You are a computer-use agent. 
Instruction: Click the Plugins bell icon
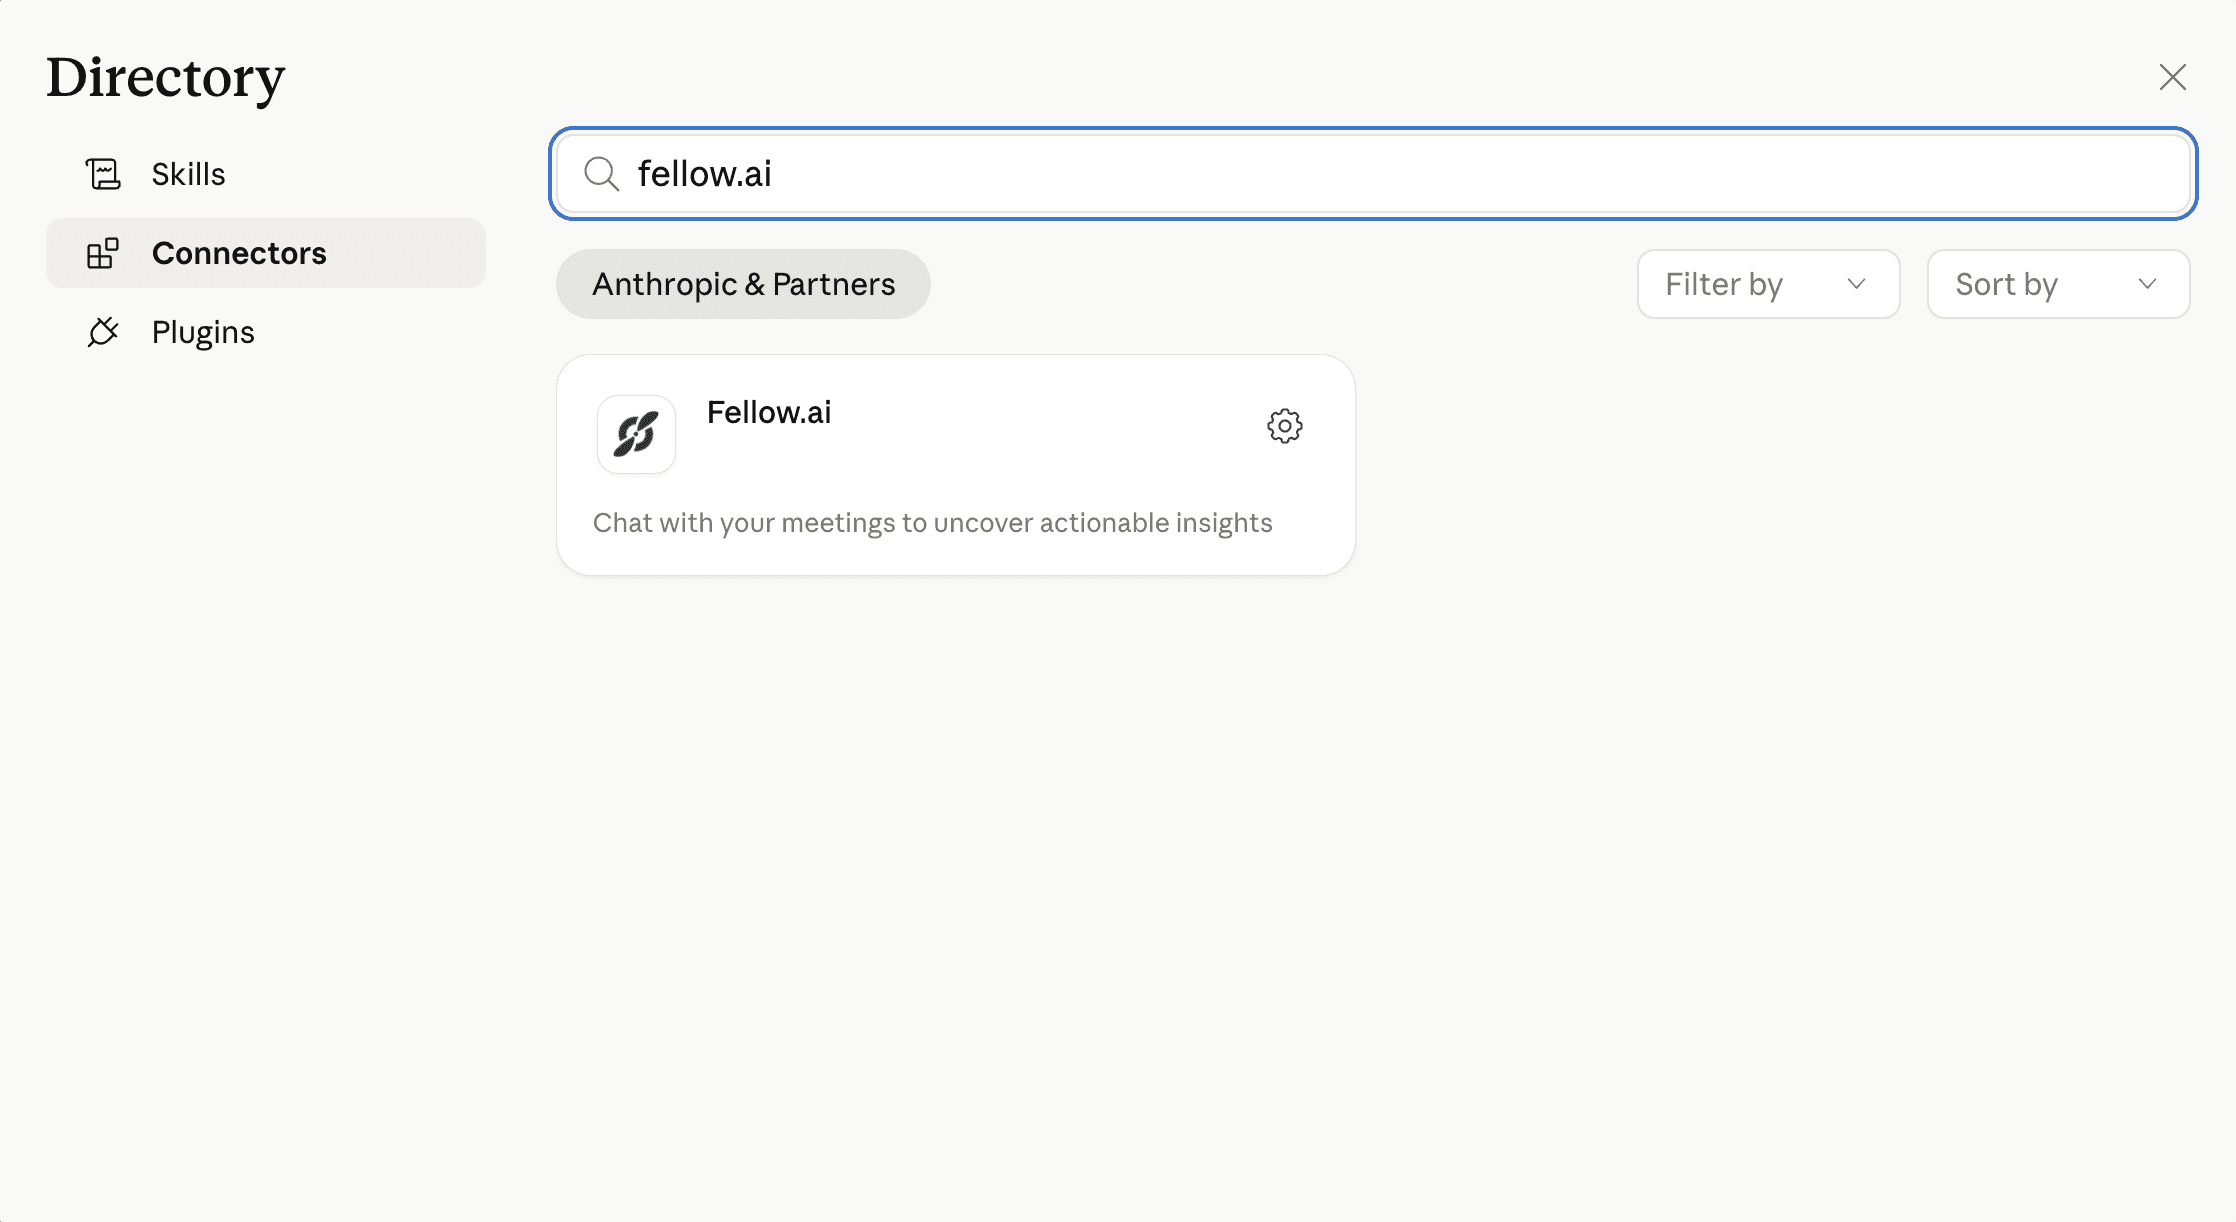pyautogui.click(x=103, y=331)
